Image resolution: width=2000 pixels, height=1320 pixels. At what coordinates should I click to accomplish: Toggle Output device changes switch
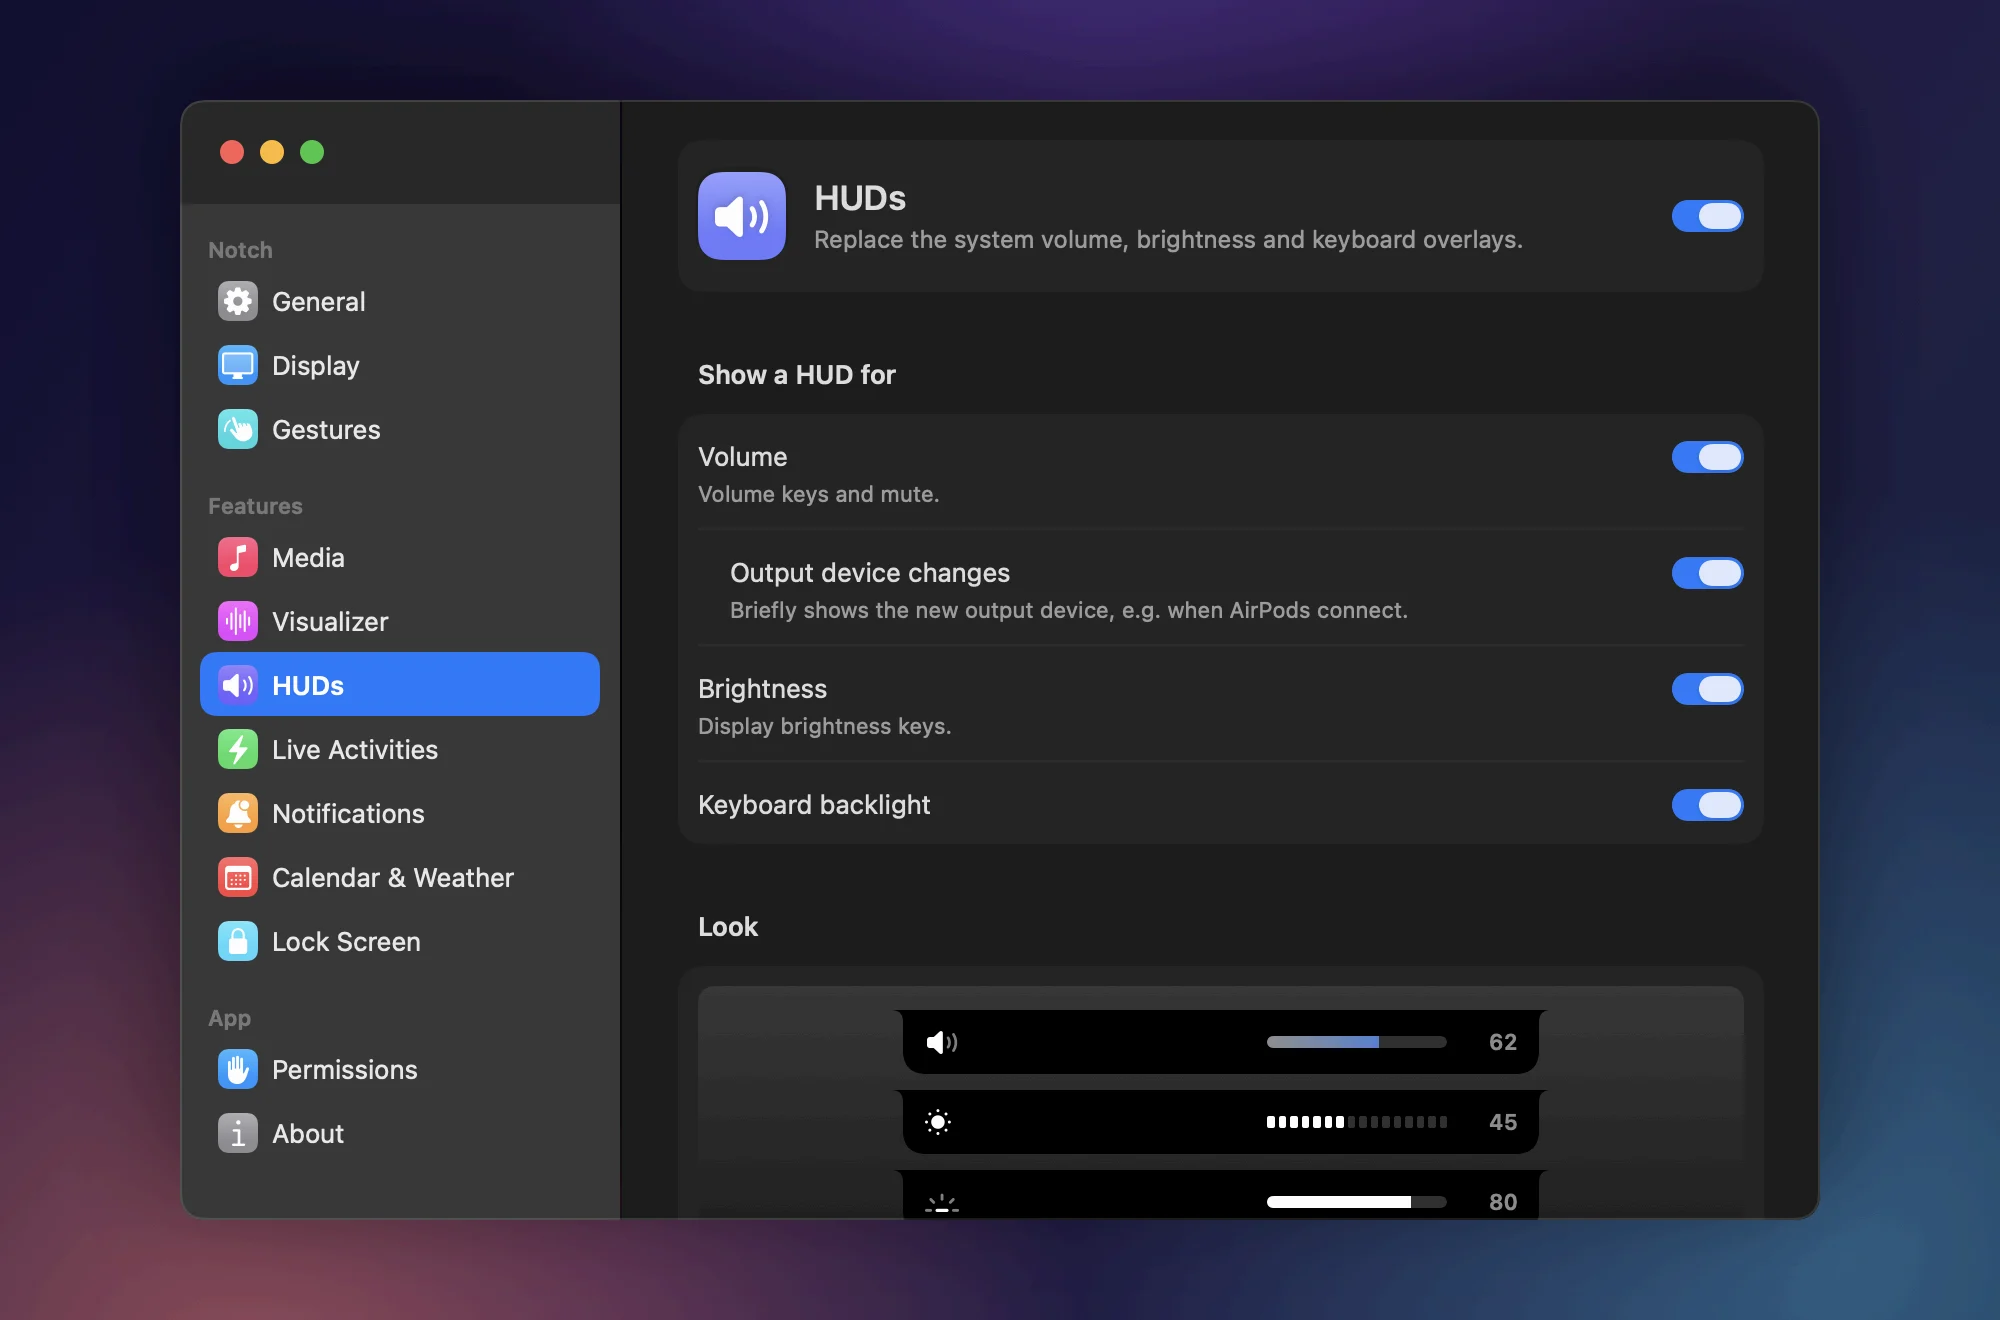click(x=1708, y=573)
